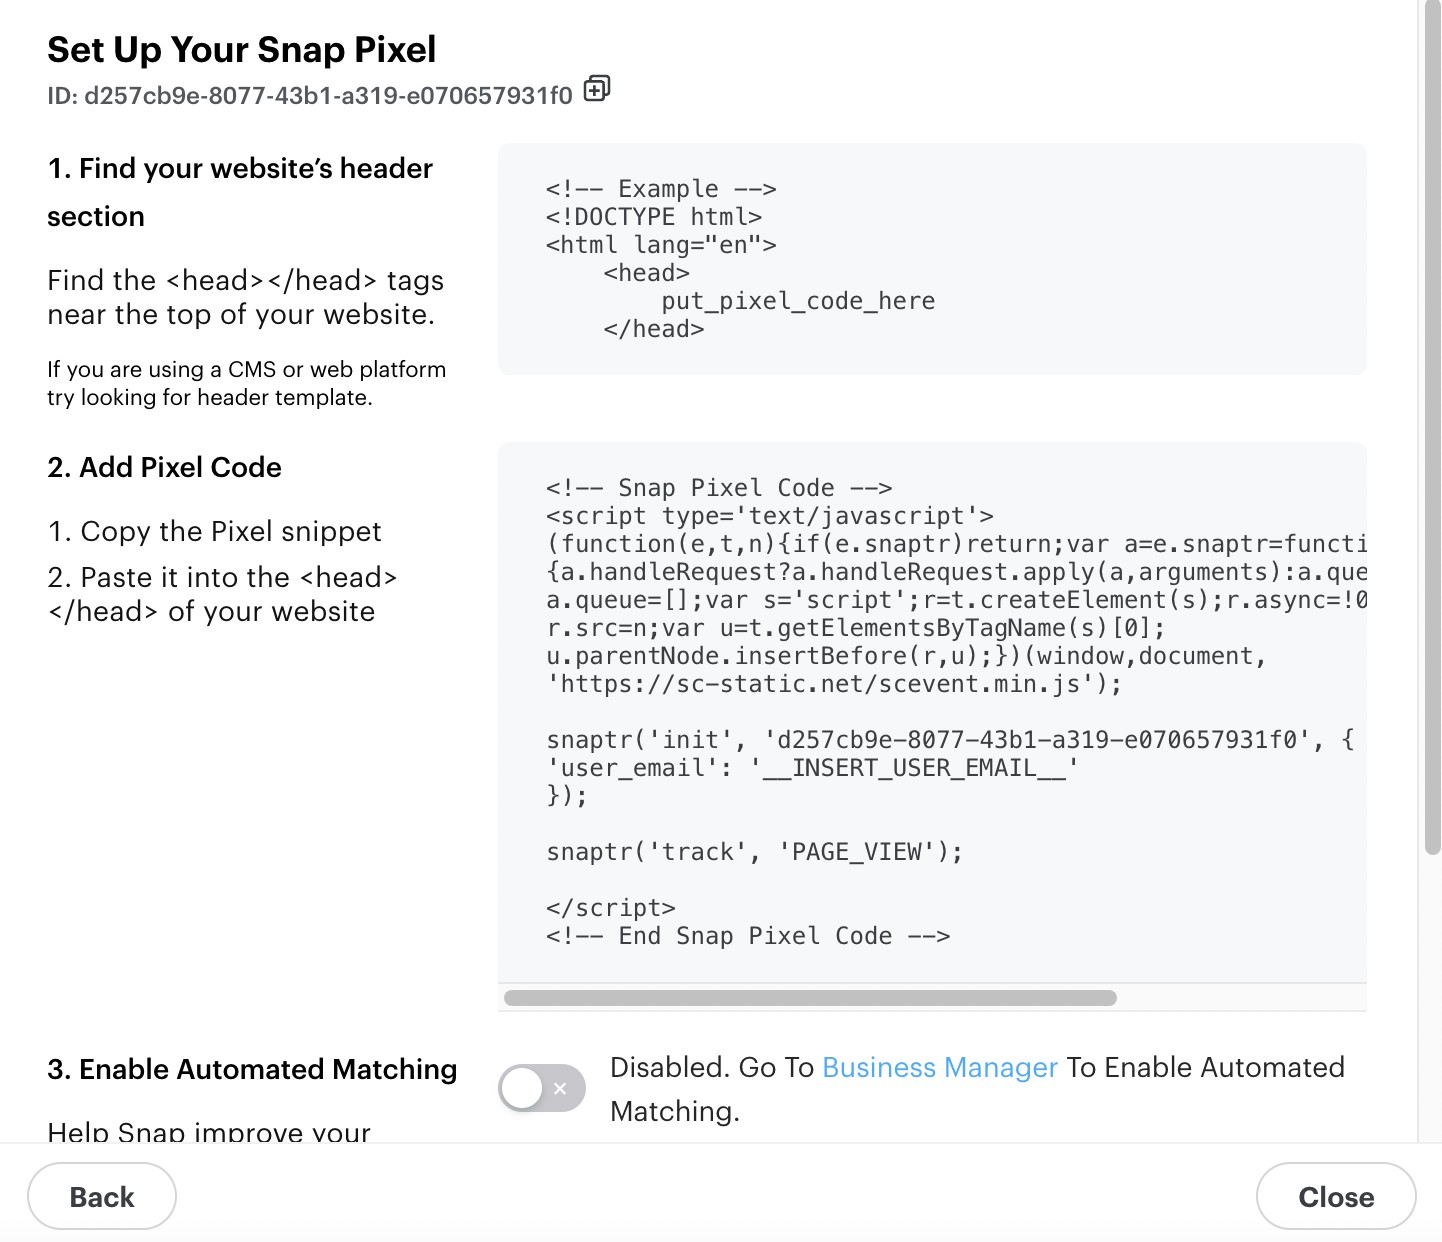The width and height of the screenshot is (1442, 1242).
Task: Click the snaptr 'track' PAGE_VIEW code line
Action: [754, 852]
